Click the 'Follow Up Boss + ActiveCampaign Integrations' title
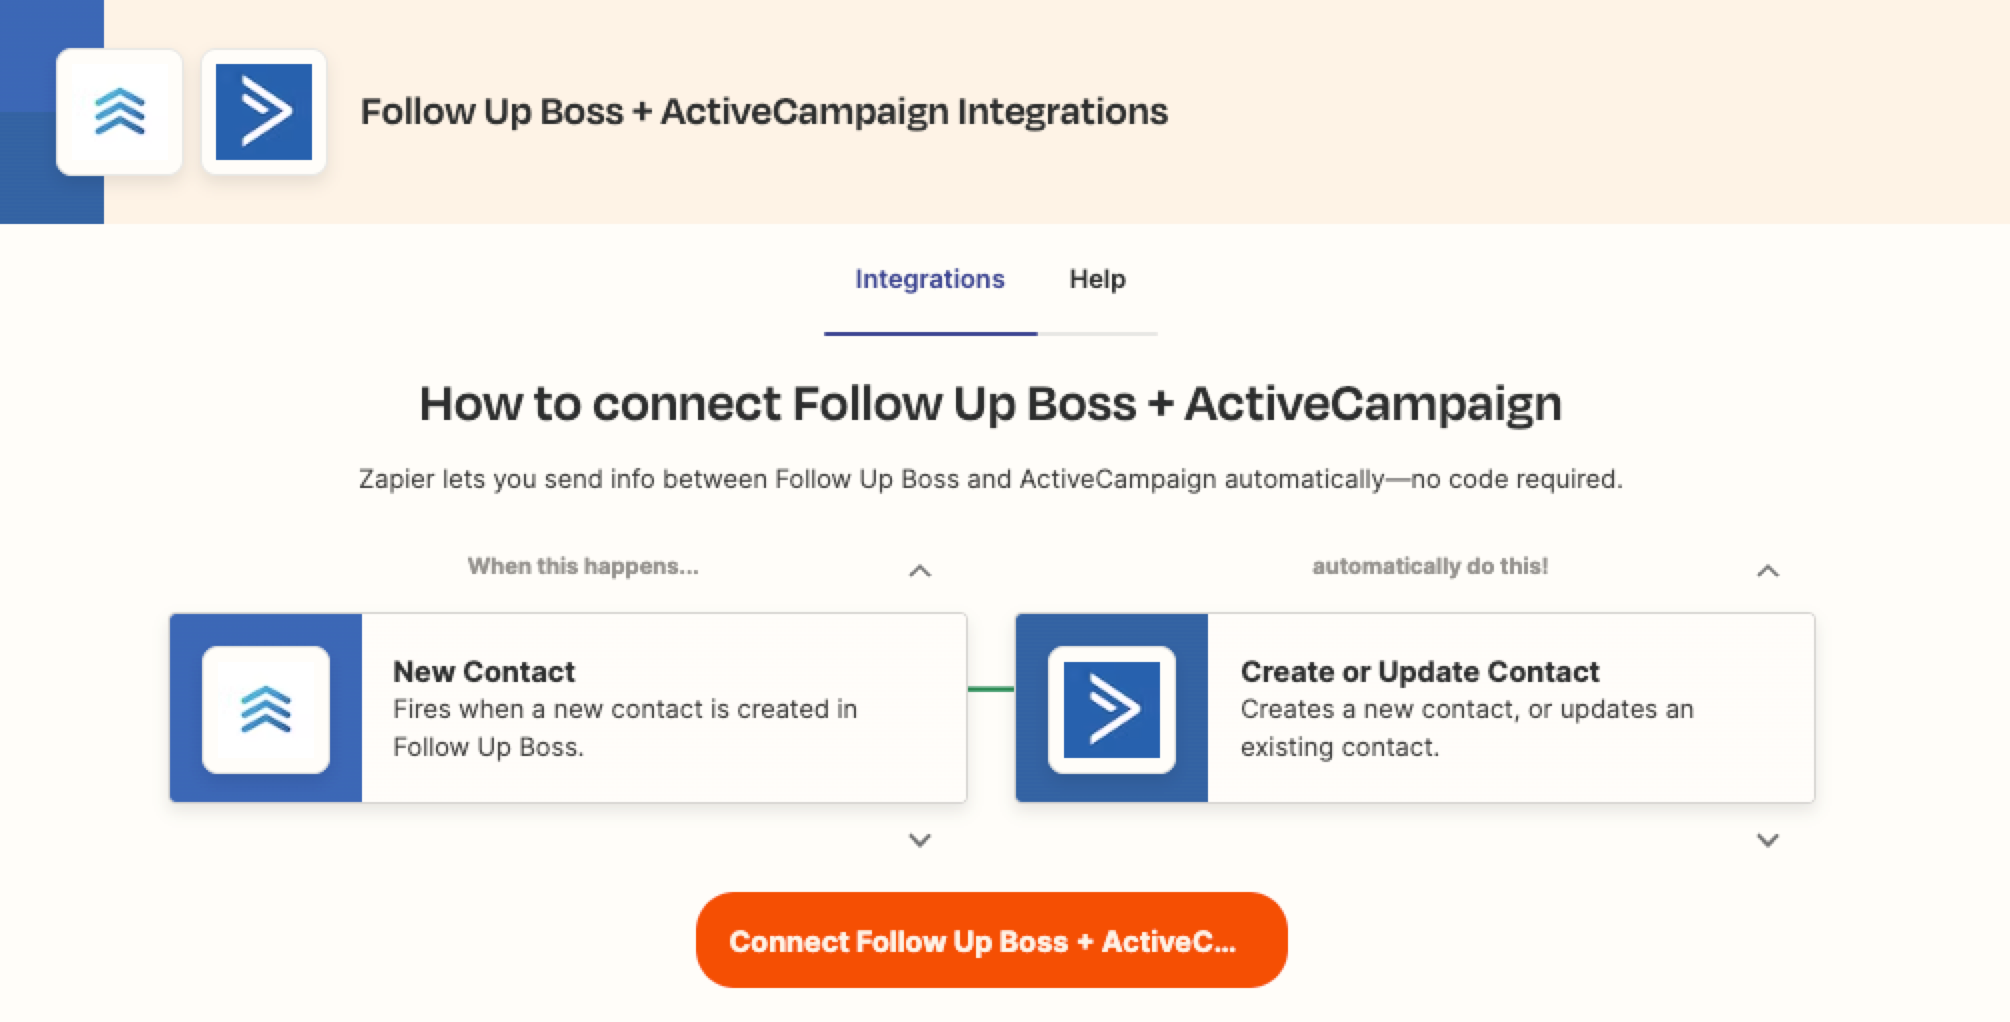 point(764,111)
